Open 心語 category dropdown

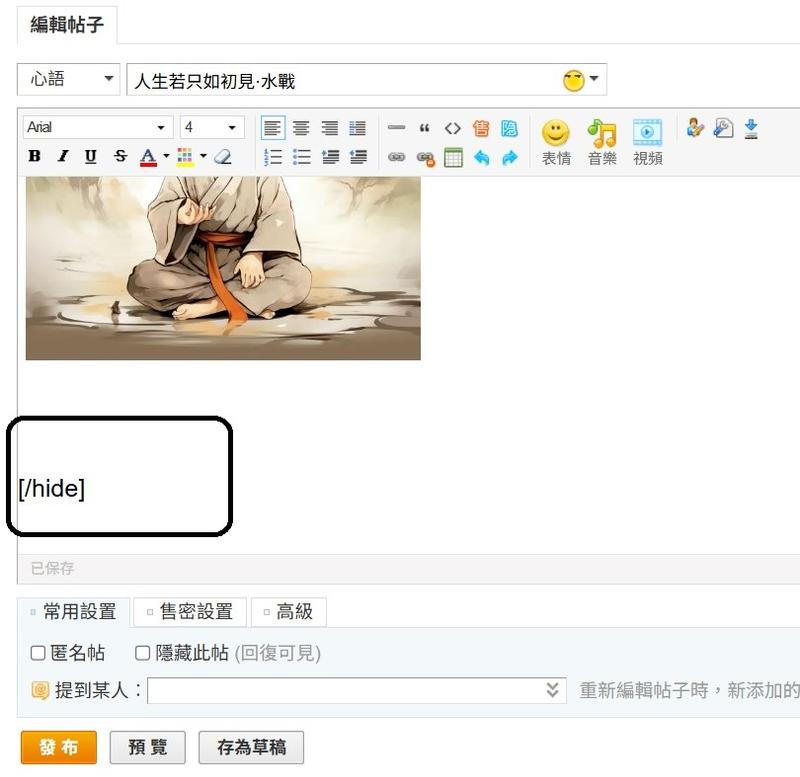click(x=68, y=79)
